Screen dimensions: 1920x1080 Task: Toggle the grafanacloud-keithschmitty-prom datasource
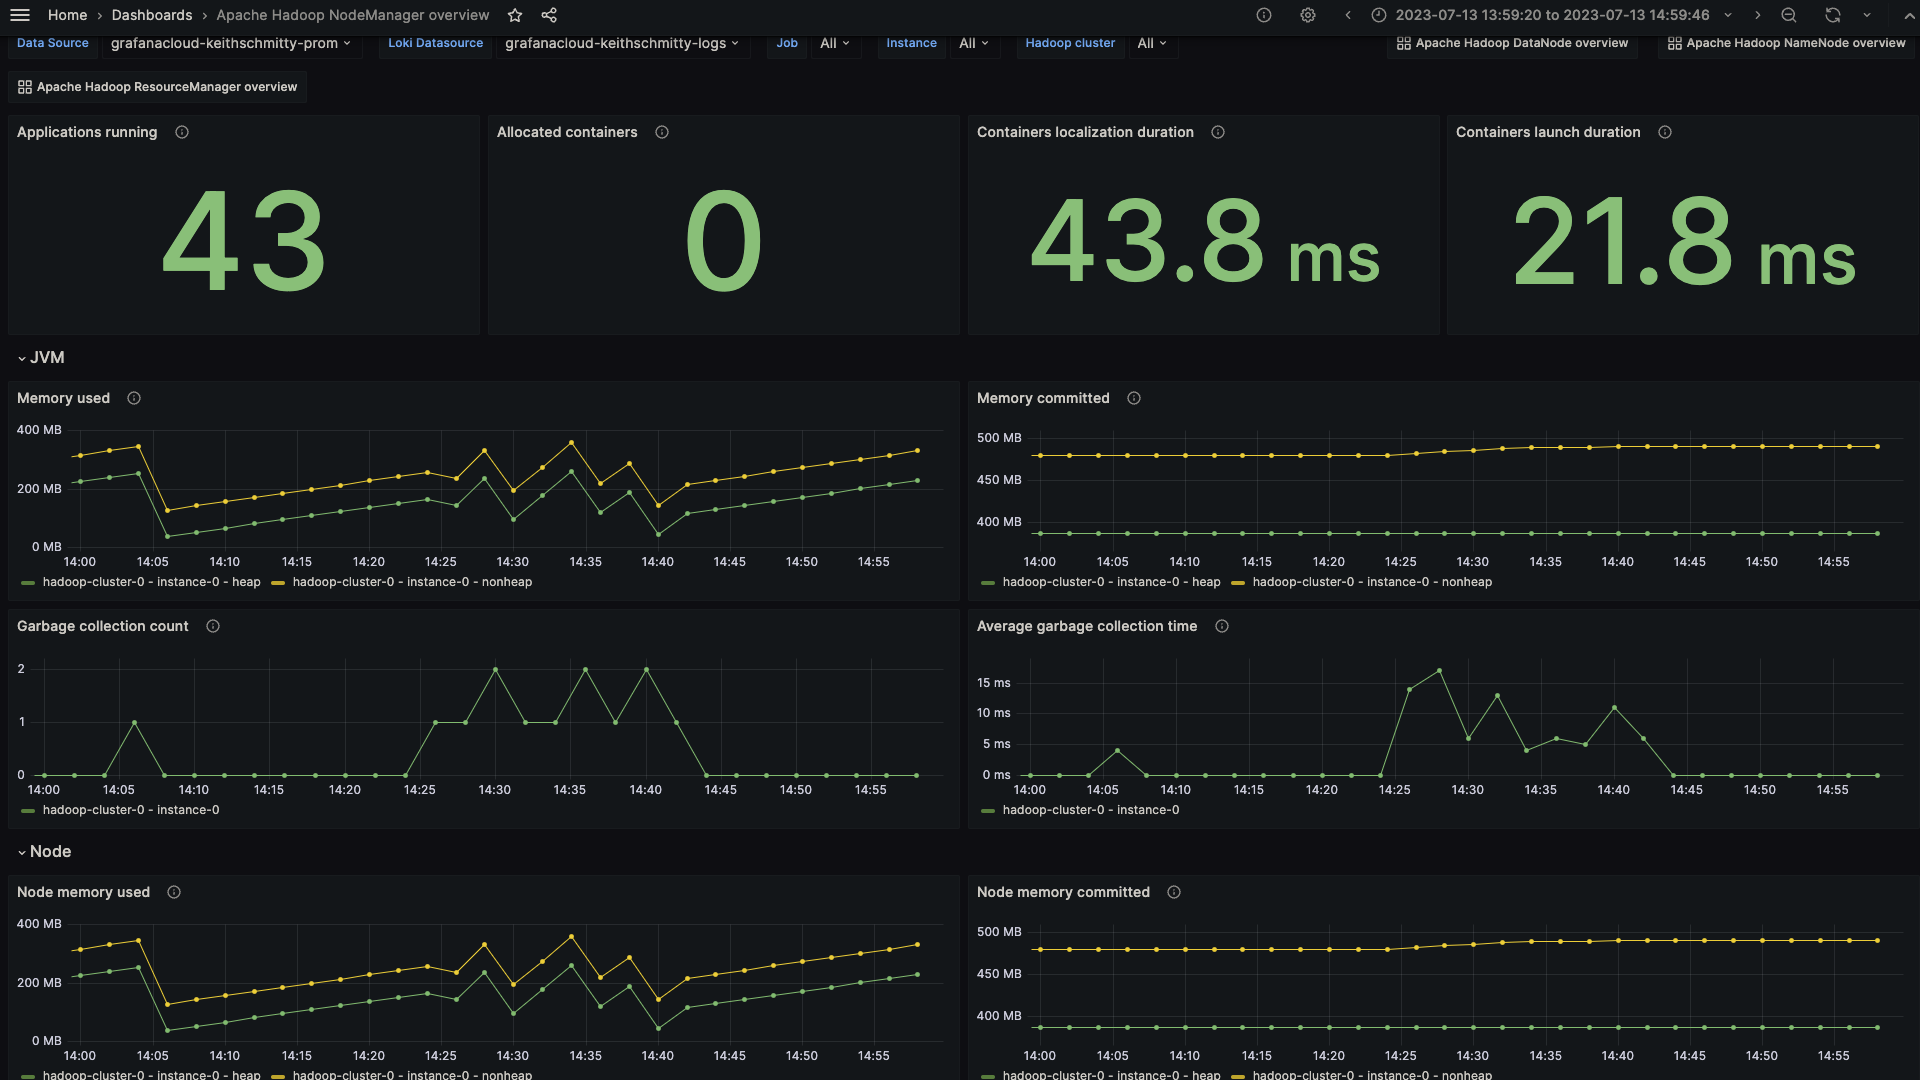(229, 42)
